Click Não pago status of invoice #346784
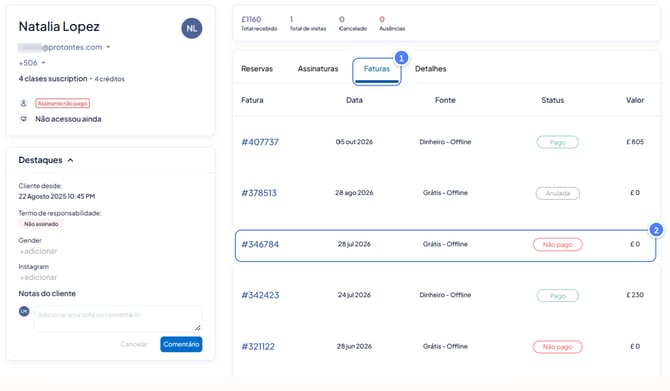The width and height of the screenshot is (670, 391). tap(558, 245)
